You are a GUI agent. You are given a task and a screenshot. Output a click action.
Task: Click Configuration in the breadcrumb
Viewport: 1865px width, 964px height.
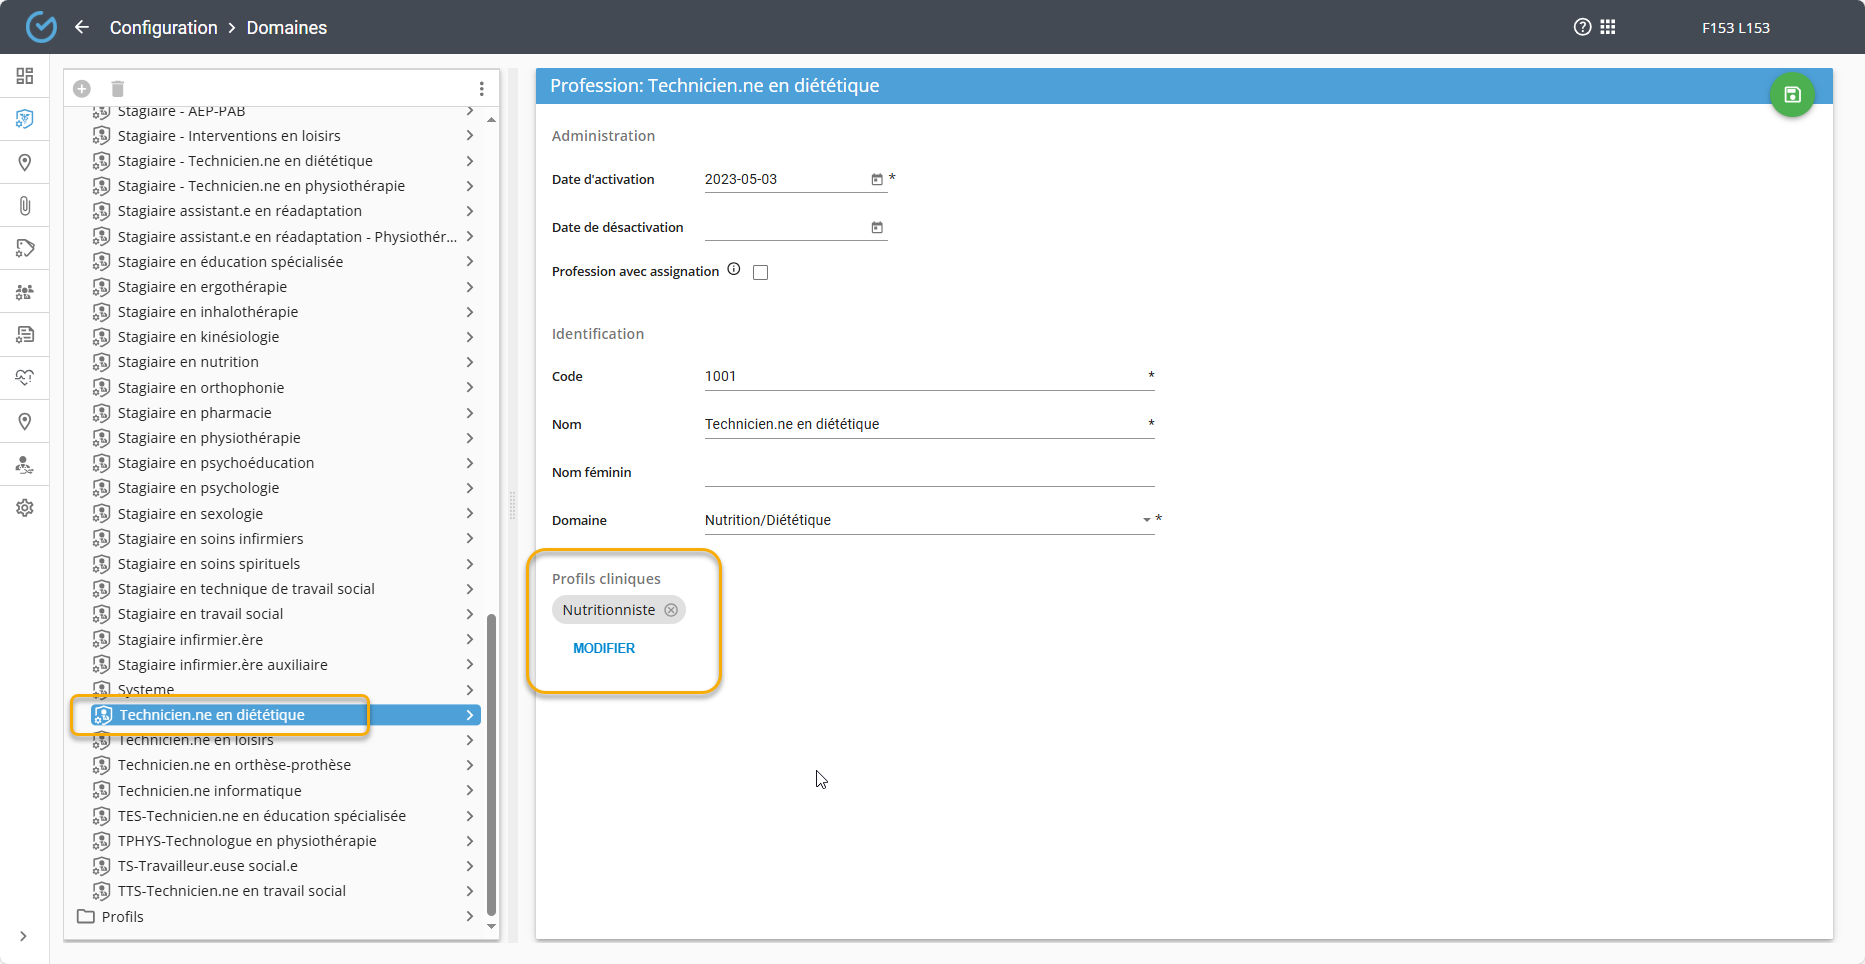coord(163,27)
